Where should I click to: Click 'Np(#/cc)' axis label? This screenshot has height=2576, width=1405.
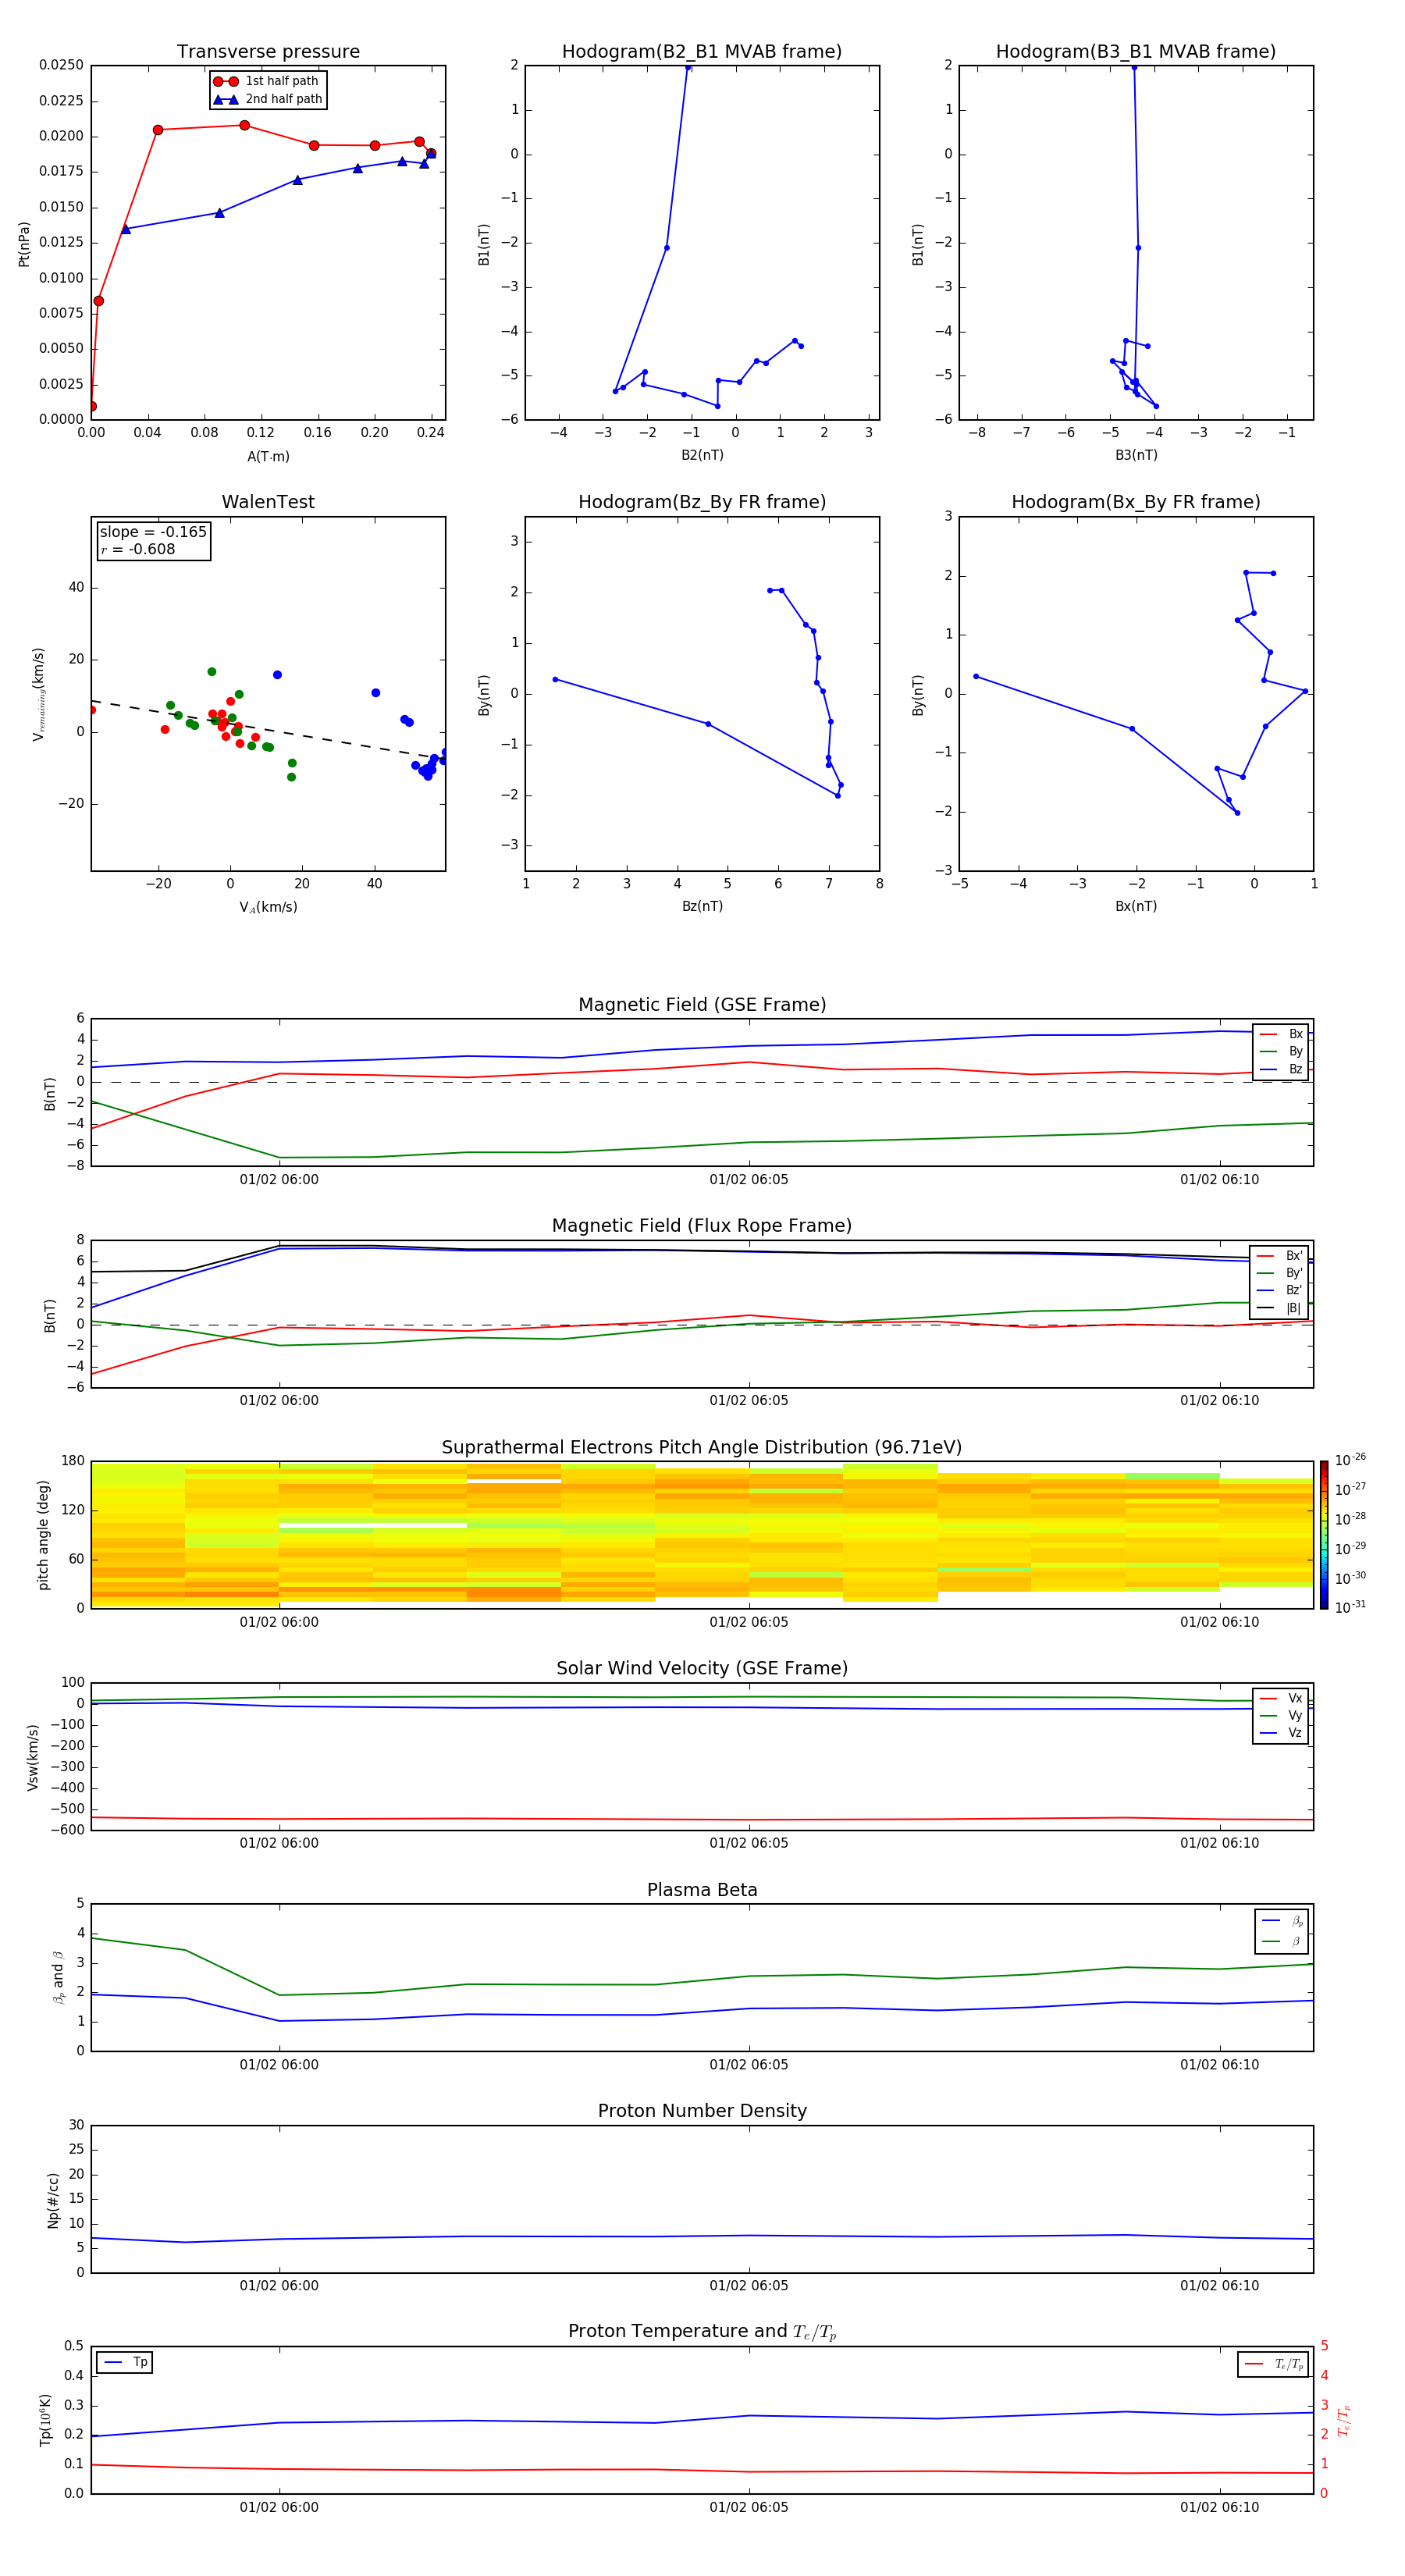[53, 2199]
